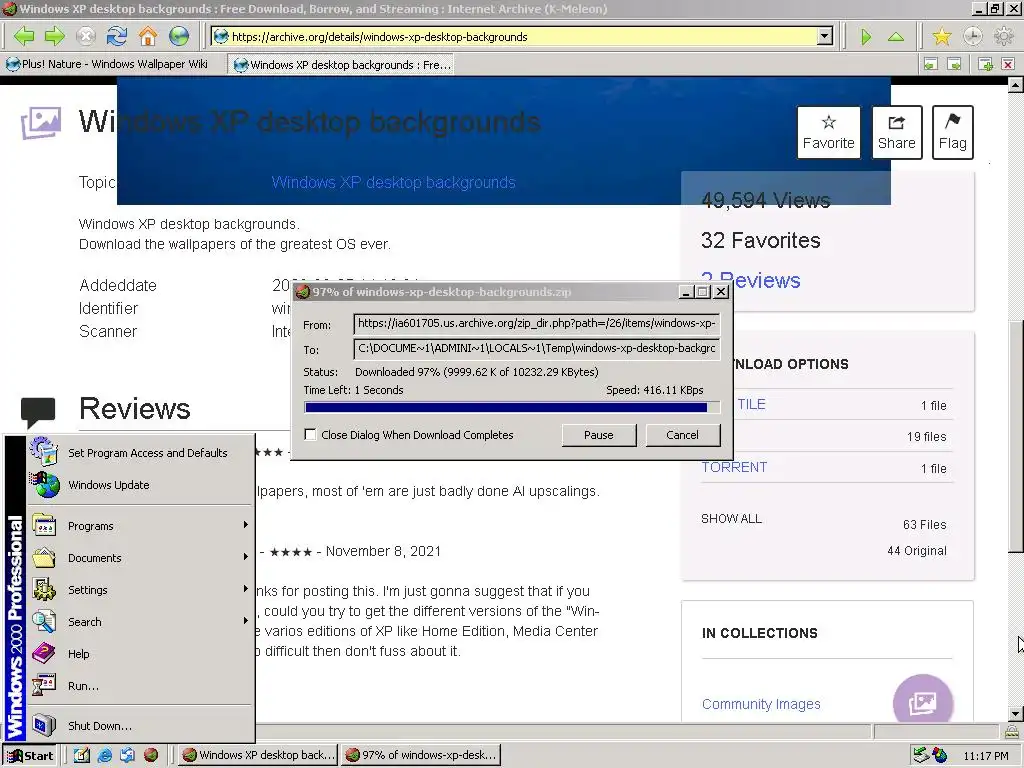The image size is (1024, 768).
Task: Click the 11:17 PM clock
Action: point(986,756)
